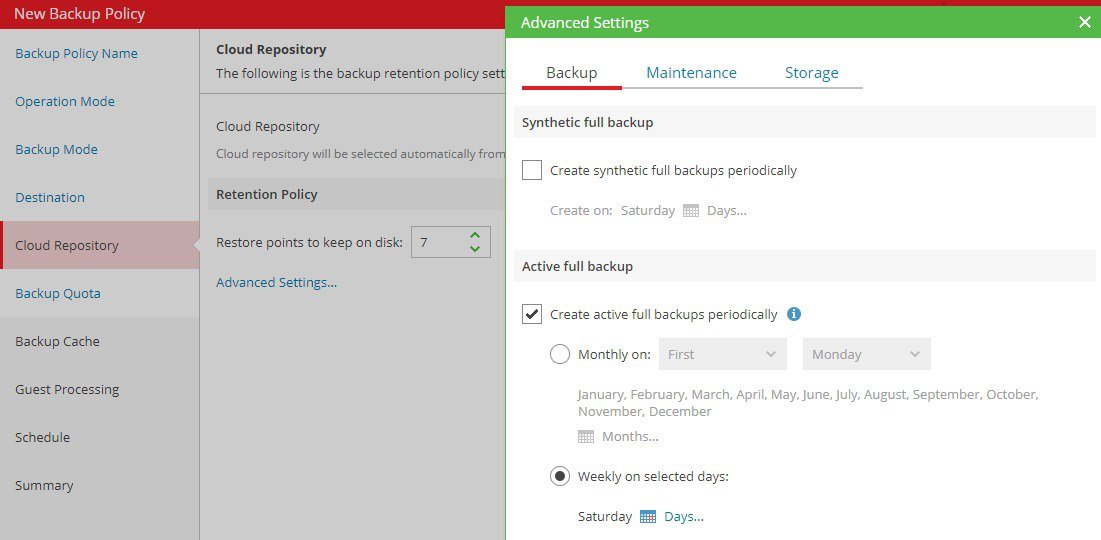The width and height of the screenshot is (1101, 540).
Task: Click the calendar icon next to Months
Action: pyautogui.click(x=586, y=437)
